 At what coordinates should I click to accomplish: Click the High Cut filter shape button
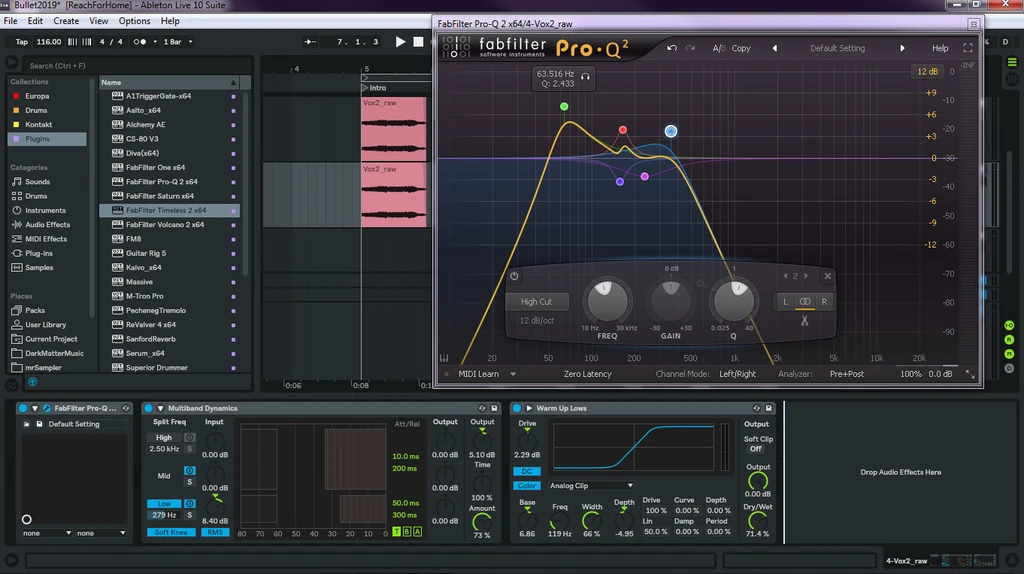(x=537, y=301)
